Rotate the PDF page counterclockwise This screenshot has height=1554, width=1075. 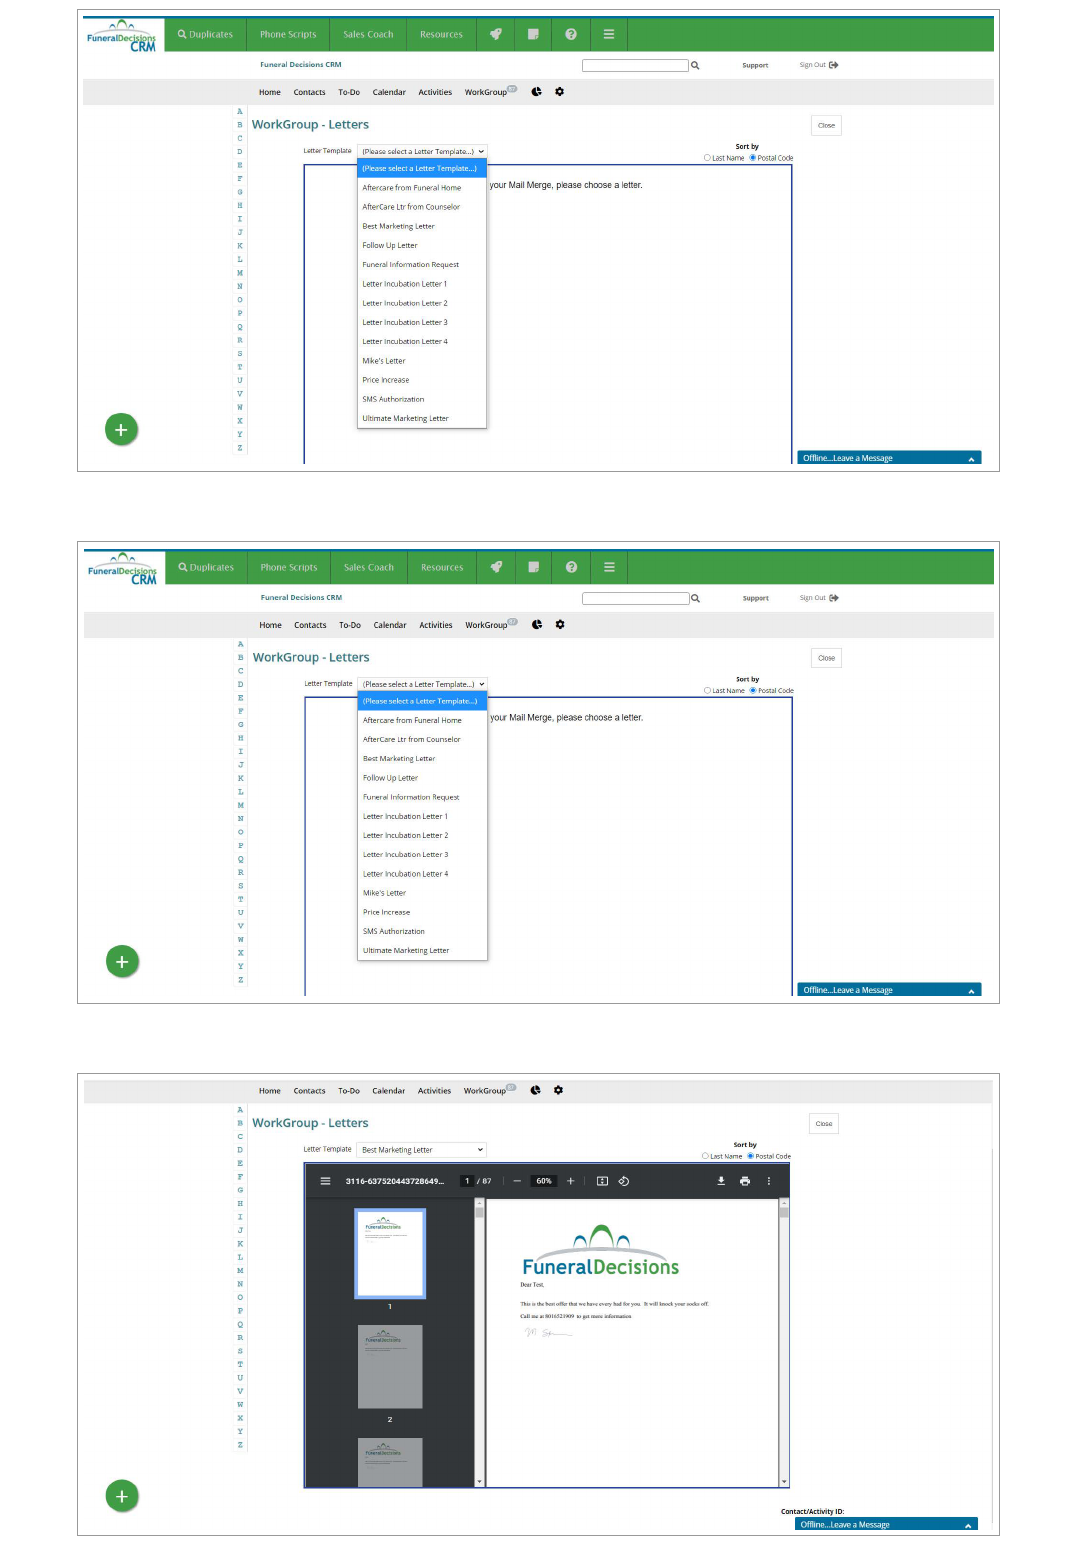(624, 1181)
